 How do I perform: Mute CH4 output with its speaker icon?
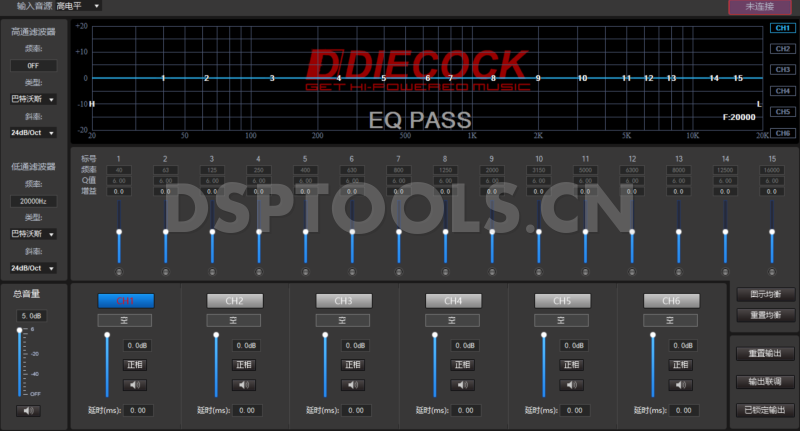tap(466, 385)
